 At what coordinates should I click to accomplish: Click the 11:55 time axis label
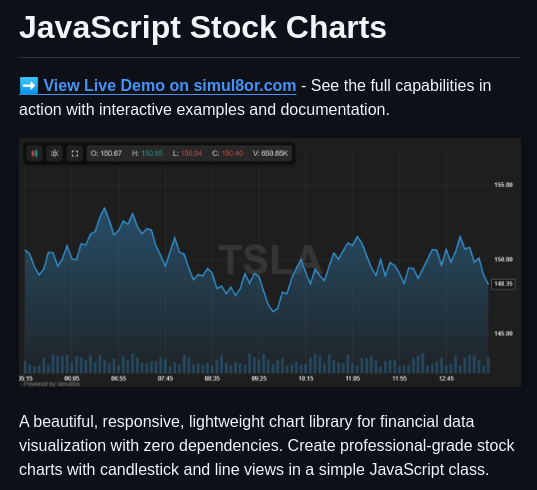point(400,378)
